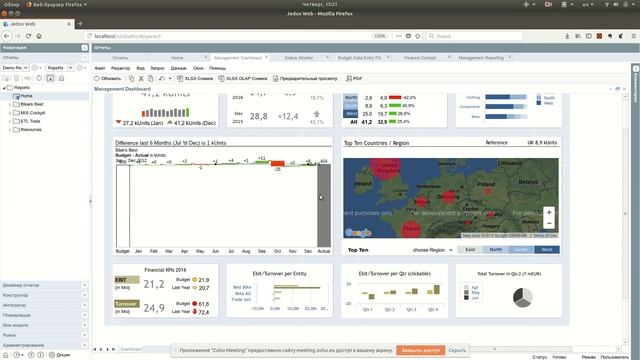Image resolution: width=640 pixels, height=360 pixels.
Task: Open the Ubuntu Обзор activities overview
Action: (11, 4)
